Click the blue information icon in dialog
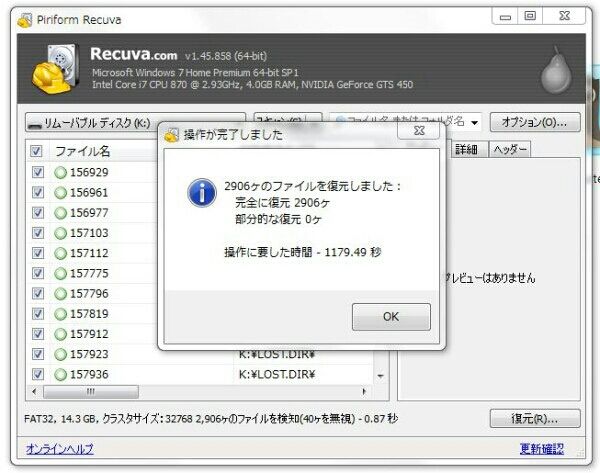This screenshot has width=600, height=473. coord(202,192)
